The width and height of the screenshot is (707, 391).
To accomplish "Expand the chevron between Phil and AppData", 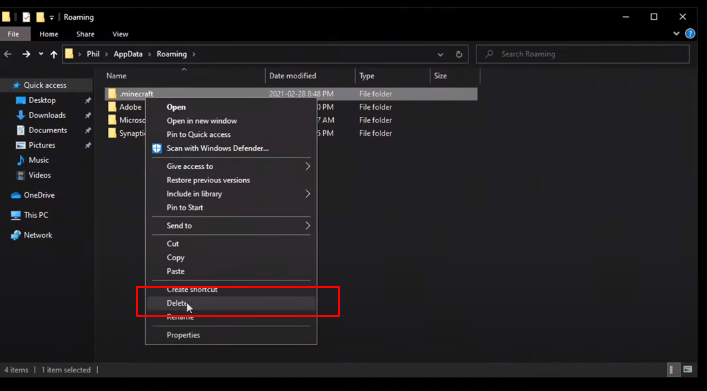I will point(107,54).
